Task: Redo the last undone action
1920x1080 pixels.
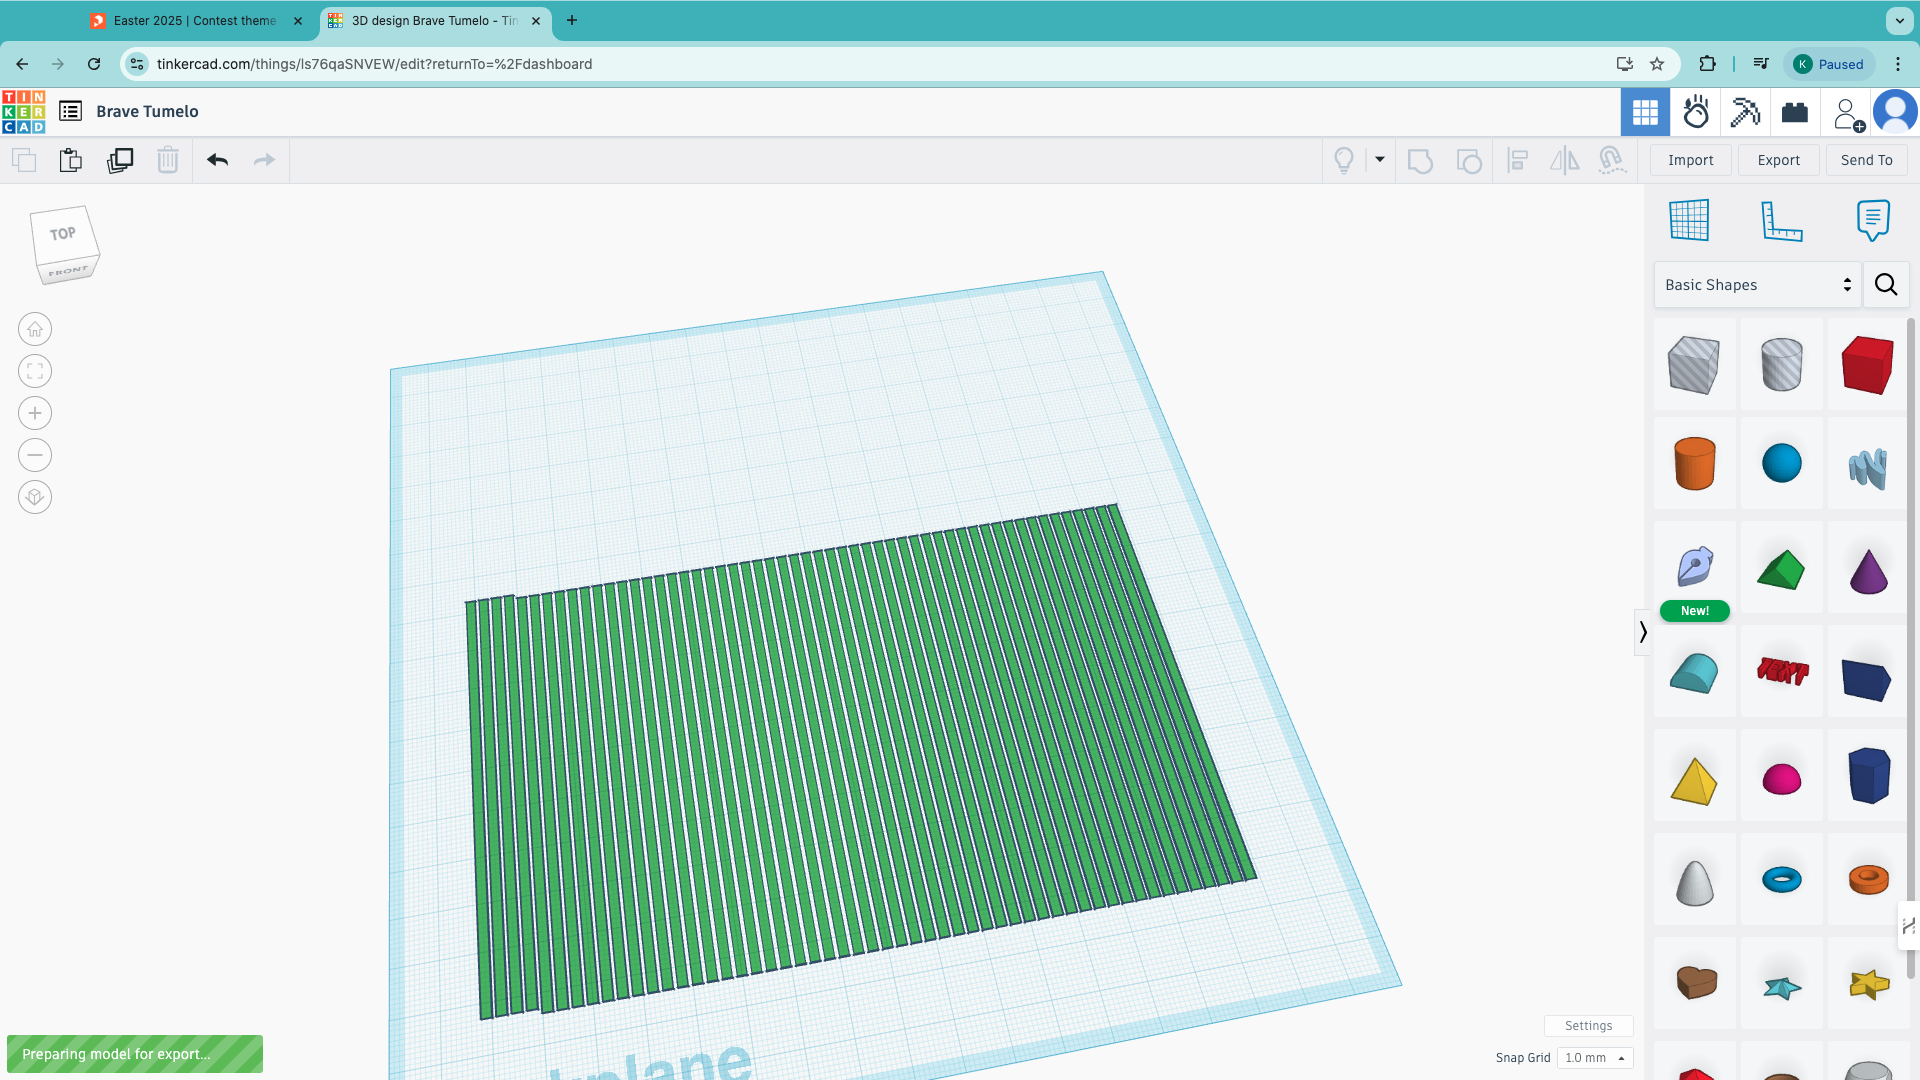Action: [x=264, y=160]
